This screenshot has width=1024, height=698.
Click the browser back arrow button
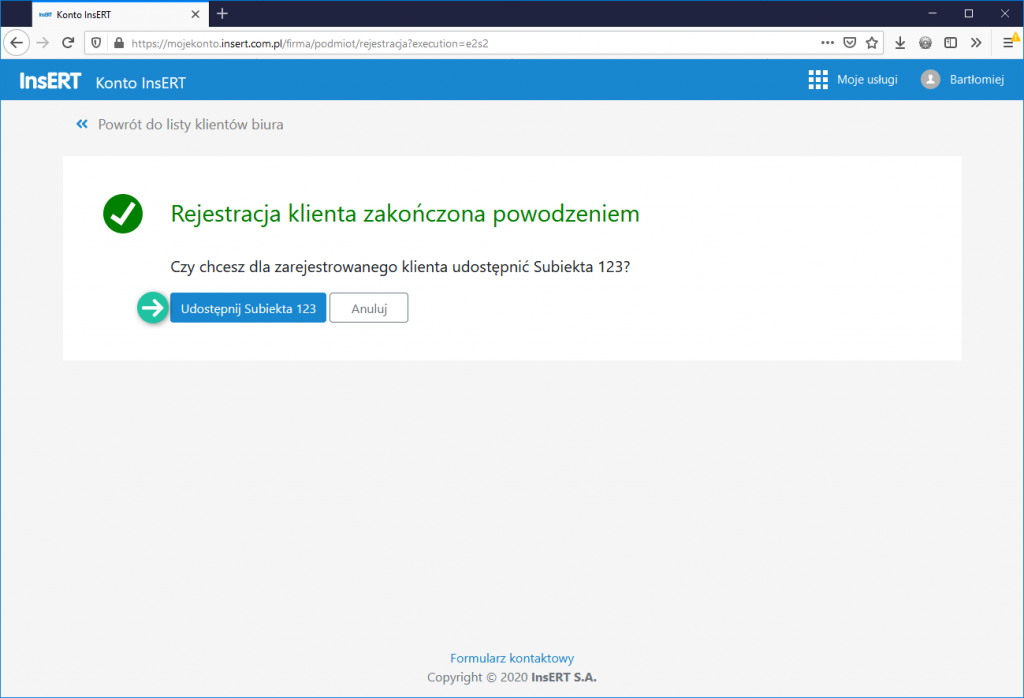tap(16, 43)
